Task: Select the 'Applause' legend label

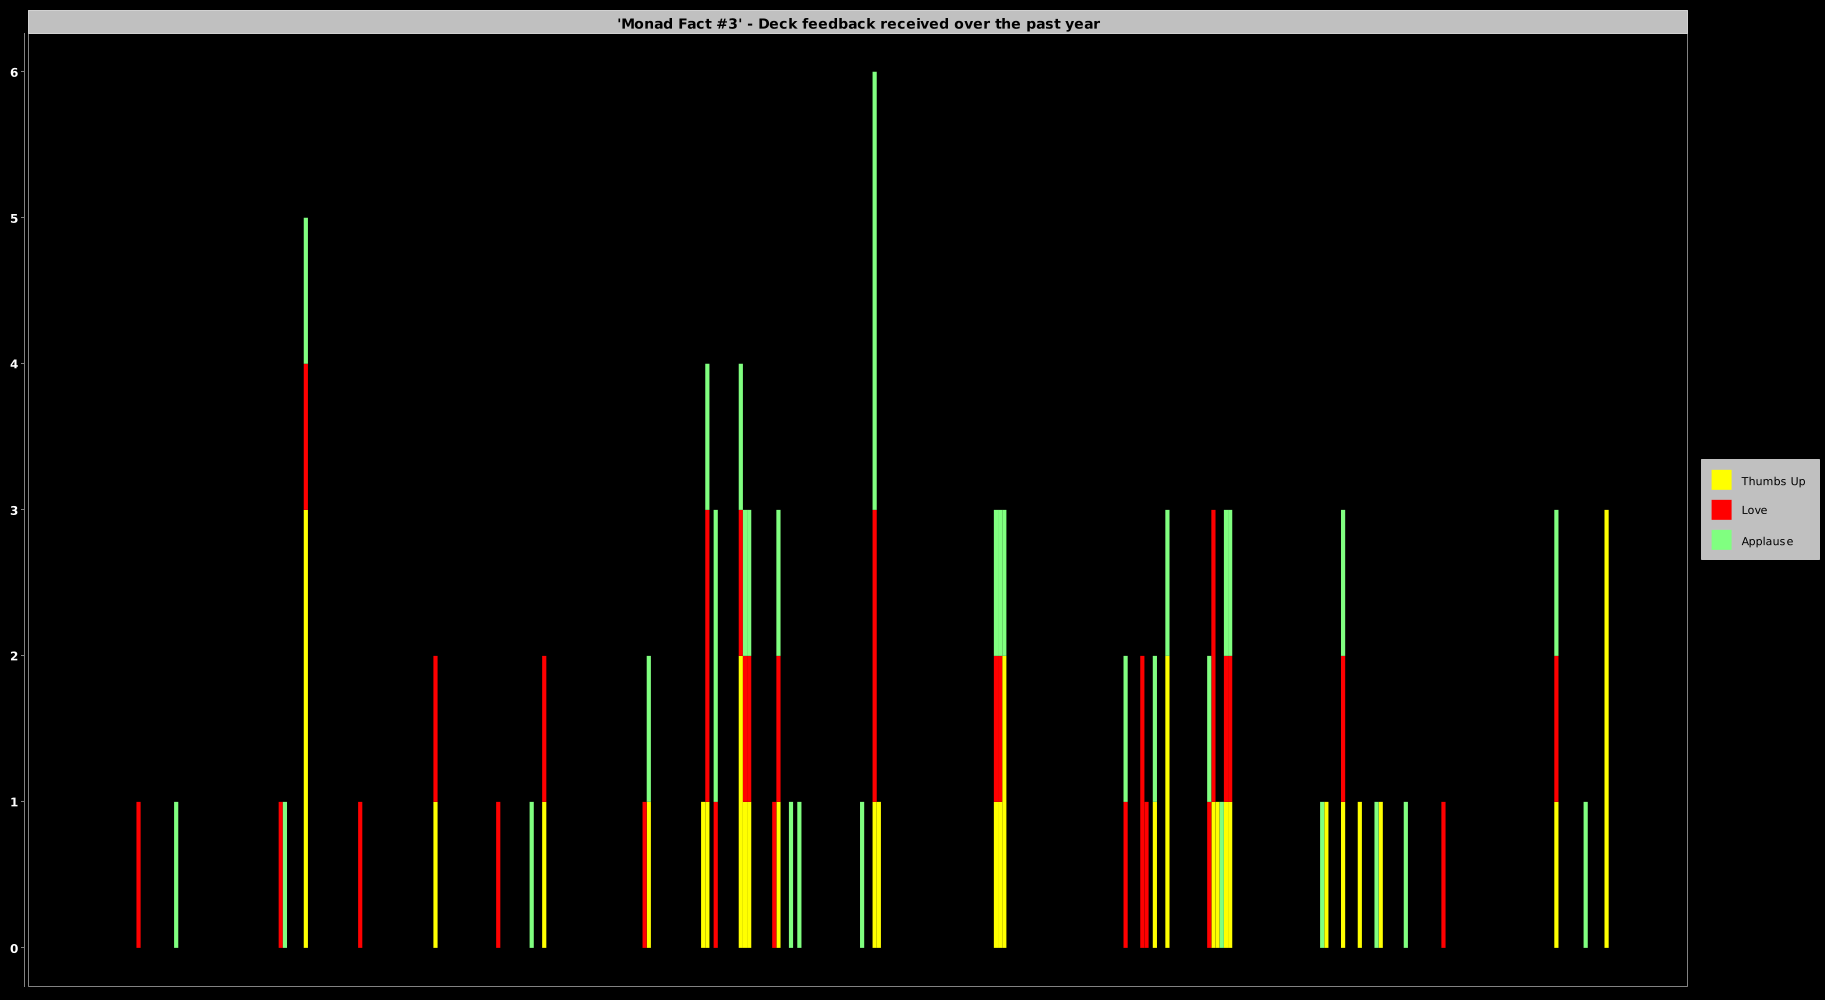Action: pyautogui.click(x=1767, y=541)
